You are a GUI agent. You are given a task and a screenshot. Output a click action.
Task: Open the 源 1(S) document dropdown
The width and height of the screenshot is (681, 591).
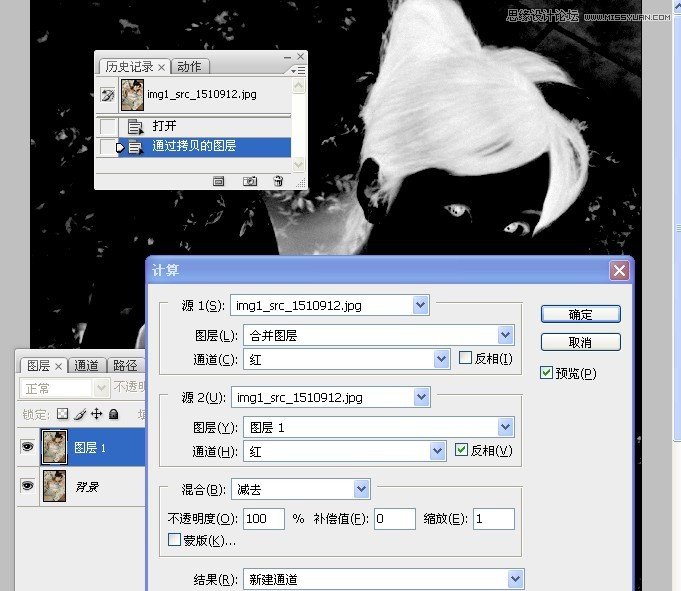420,305
